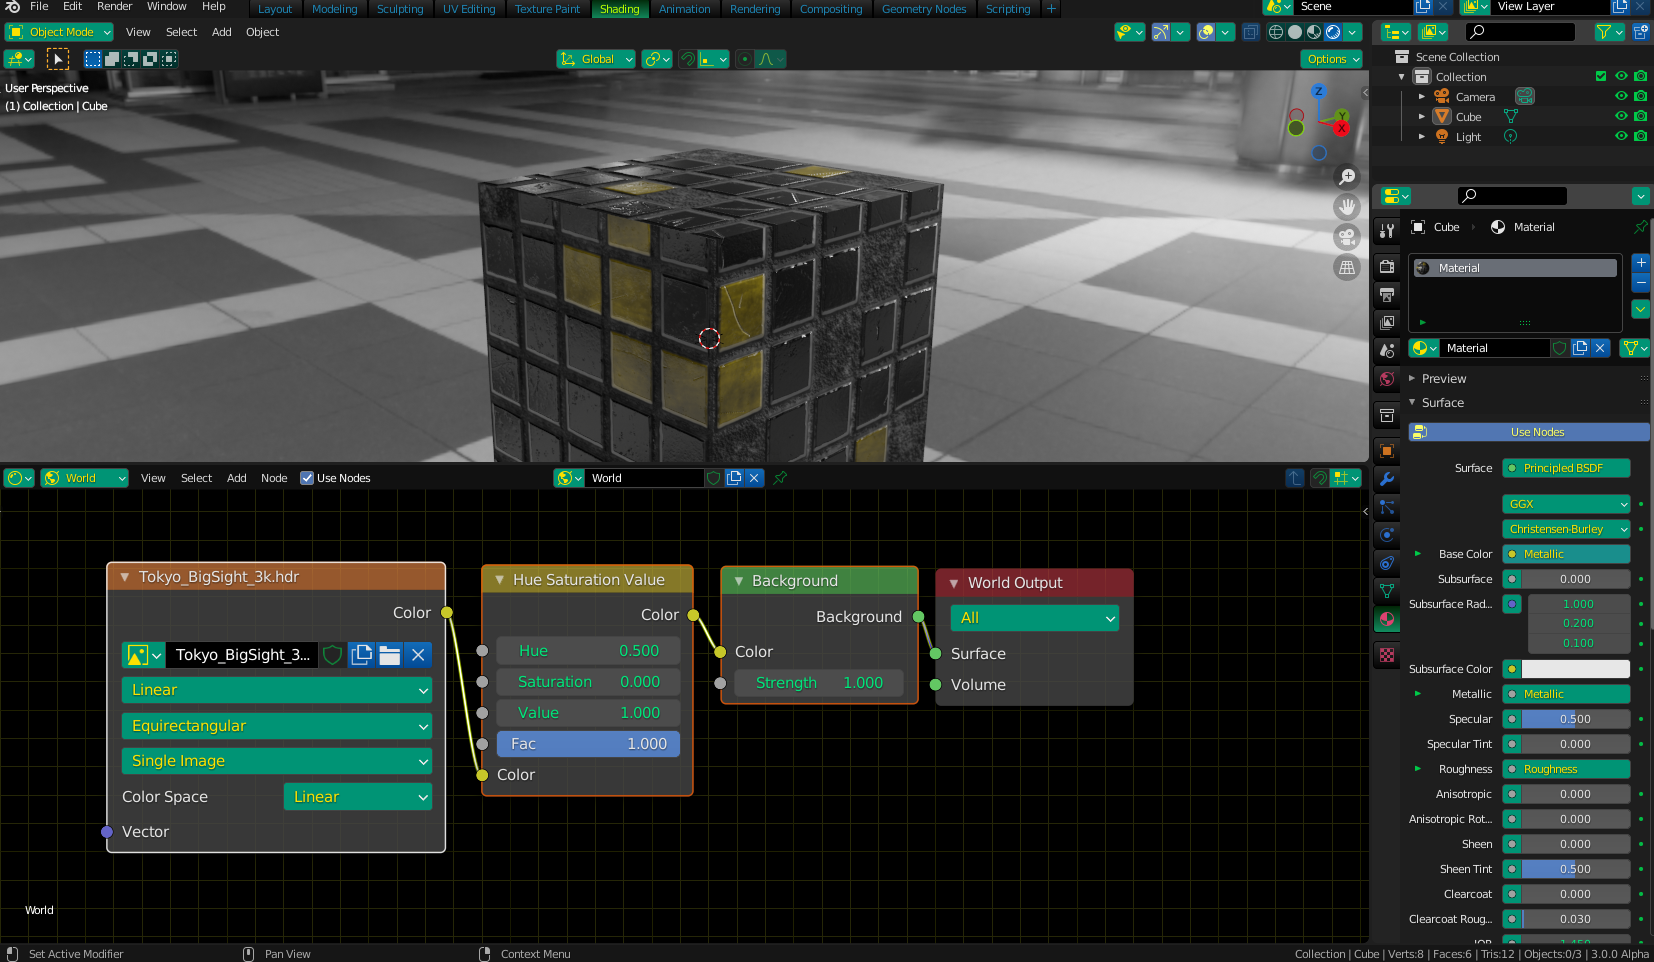Add a new collection in the outliner

1641,32
